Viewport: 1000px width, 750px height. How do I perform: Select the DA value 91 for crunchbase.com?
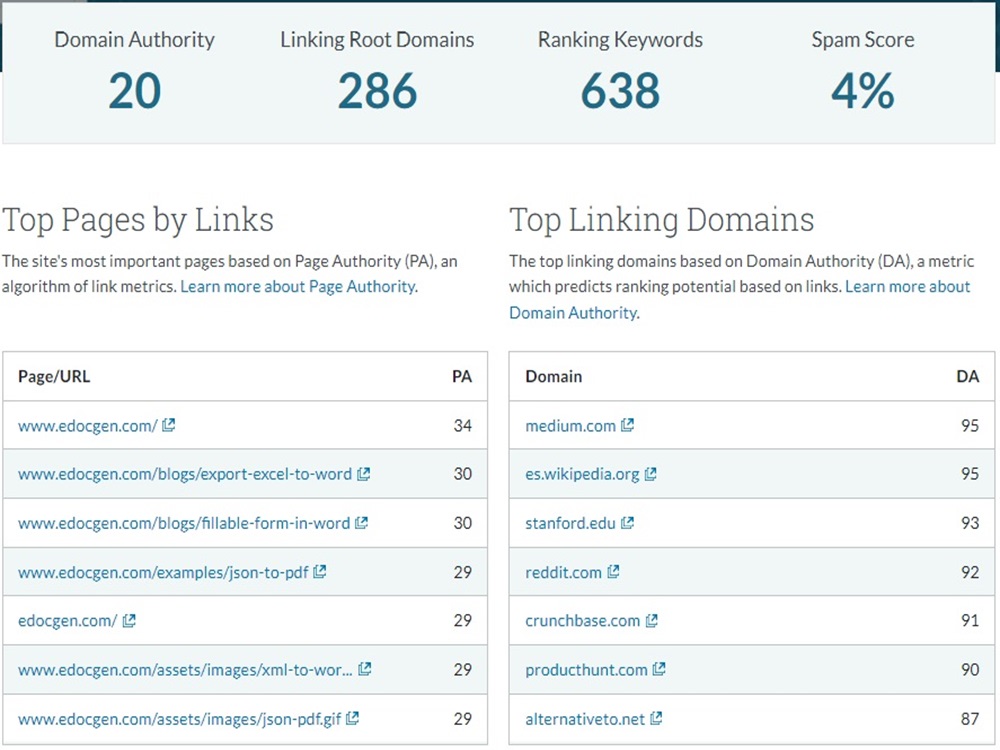970,621
